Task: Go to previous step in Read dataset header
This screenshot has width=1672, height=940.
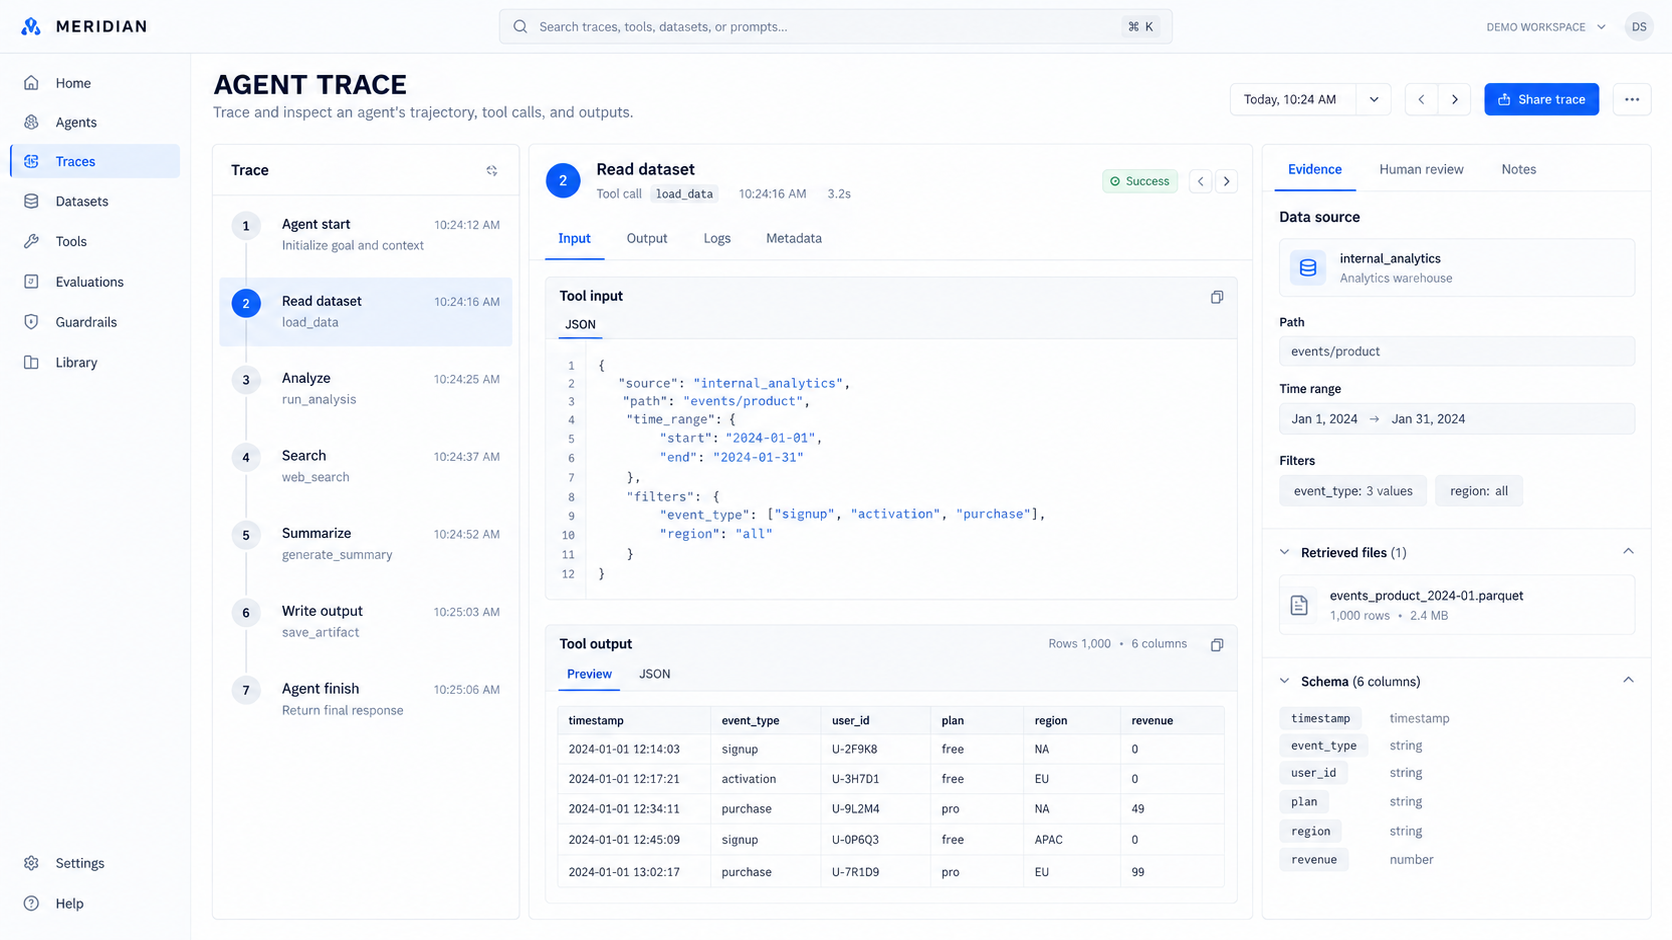Action: (1201, 181)
